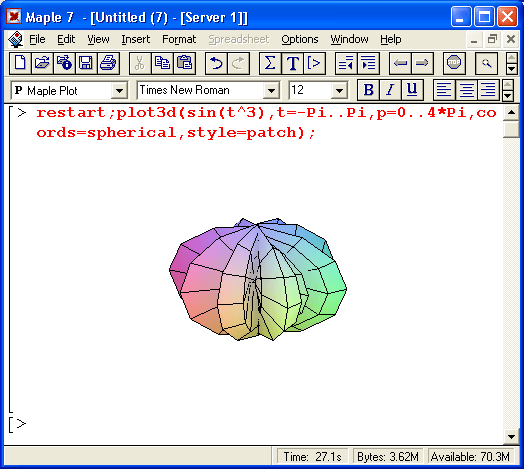The height and width of the screenshot is (469, 524).
Task: Undo last action with curved arrow icon
Action: click(216, 63)
